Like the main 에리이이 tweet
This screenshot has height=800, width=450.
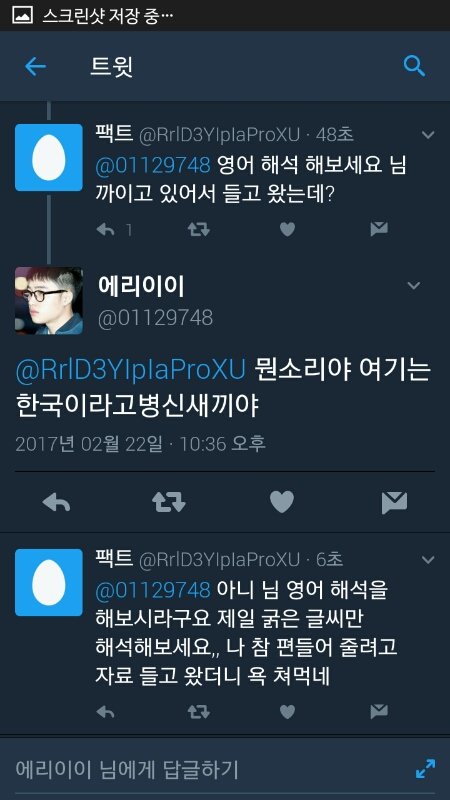[x=282, y=502]
